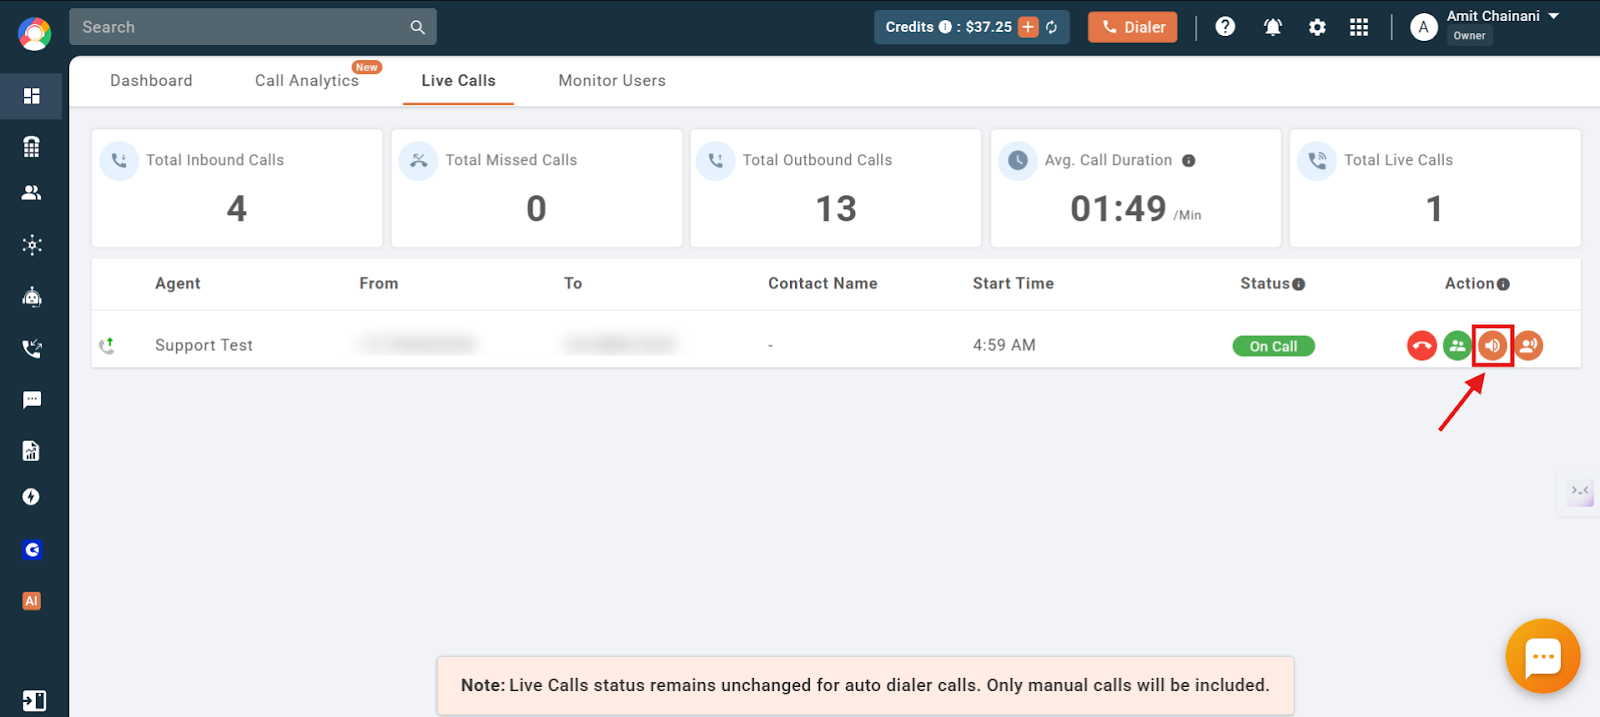
Task: Click the Avg. Call Duration info icon
Action: click(x=1189, y=160)
